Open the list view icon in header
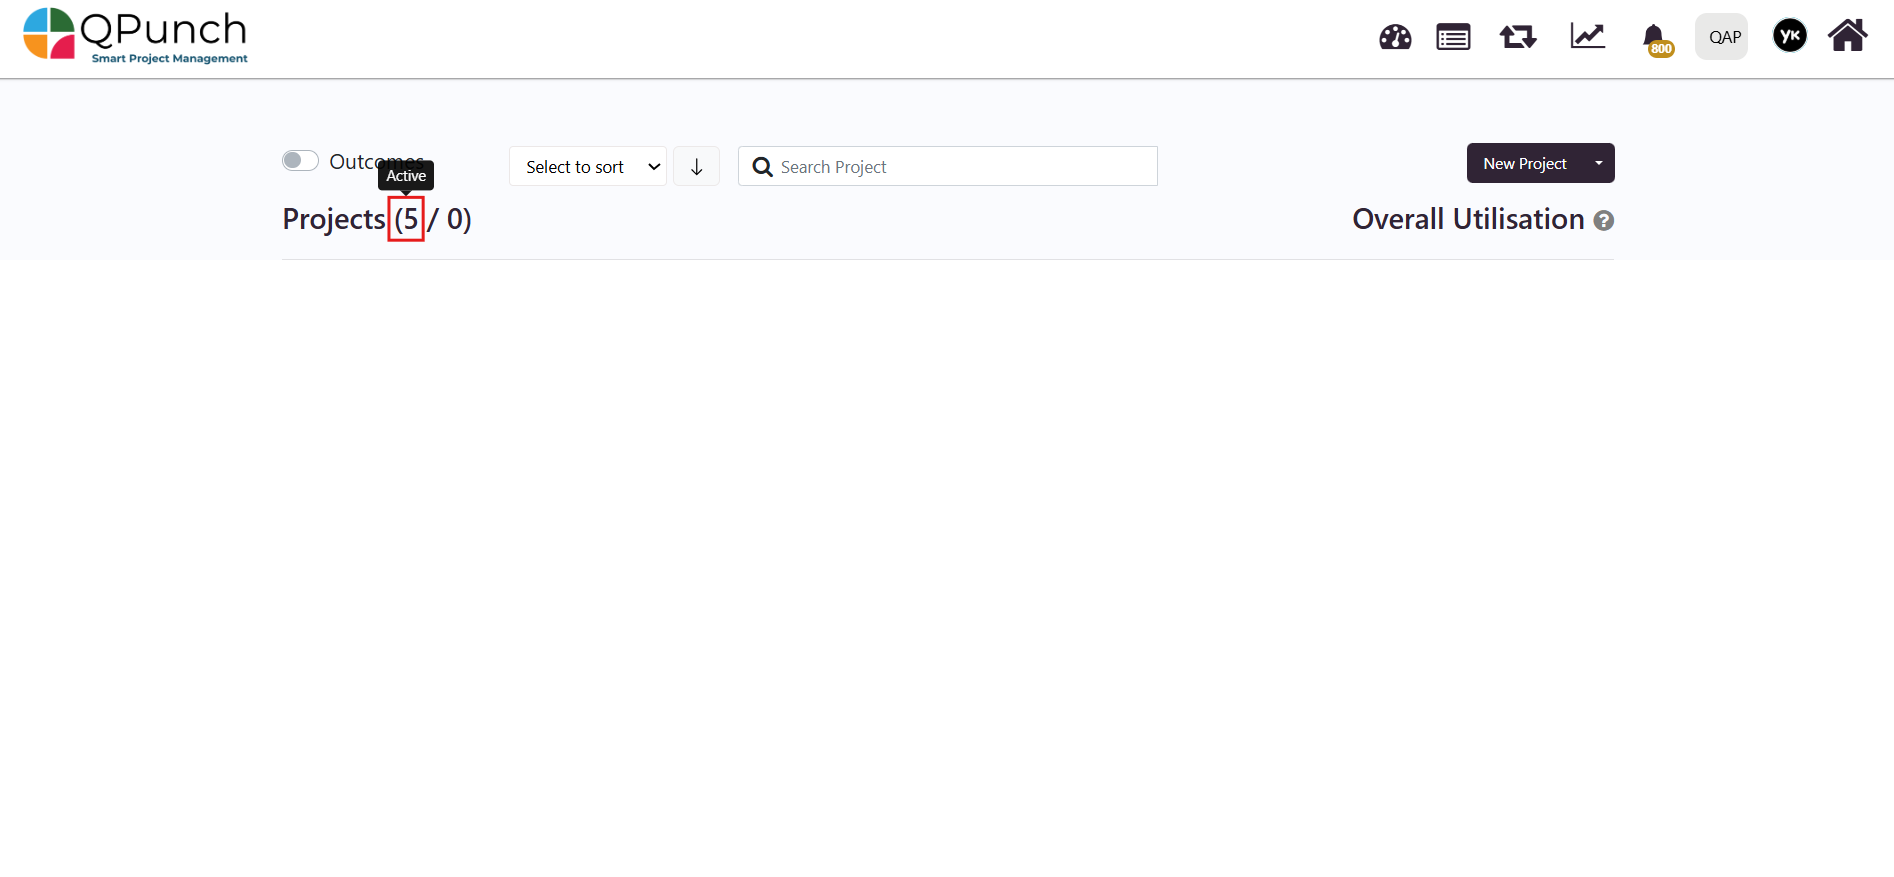The image size is (1894, 877). tap(1452, 37)
